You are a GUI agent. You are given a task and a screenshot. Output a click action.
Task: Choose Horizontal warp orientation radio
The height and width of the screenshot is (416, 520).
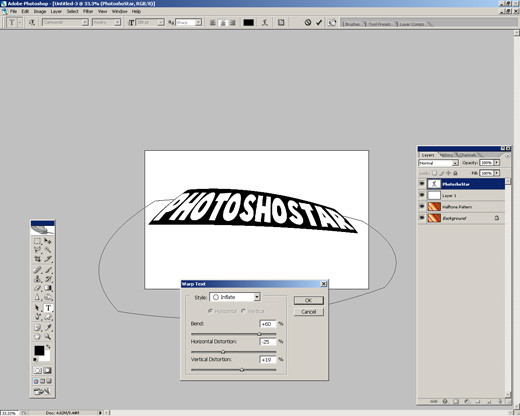click(210, 311)
